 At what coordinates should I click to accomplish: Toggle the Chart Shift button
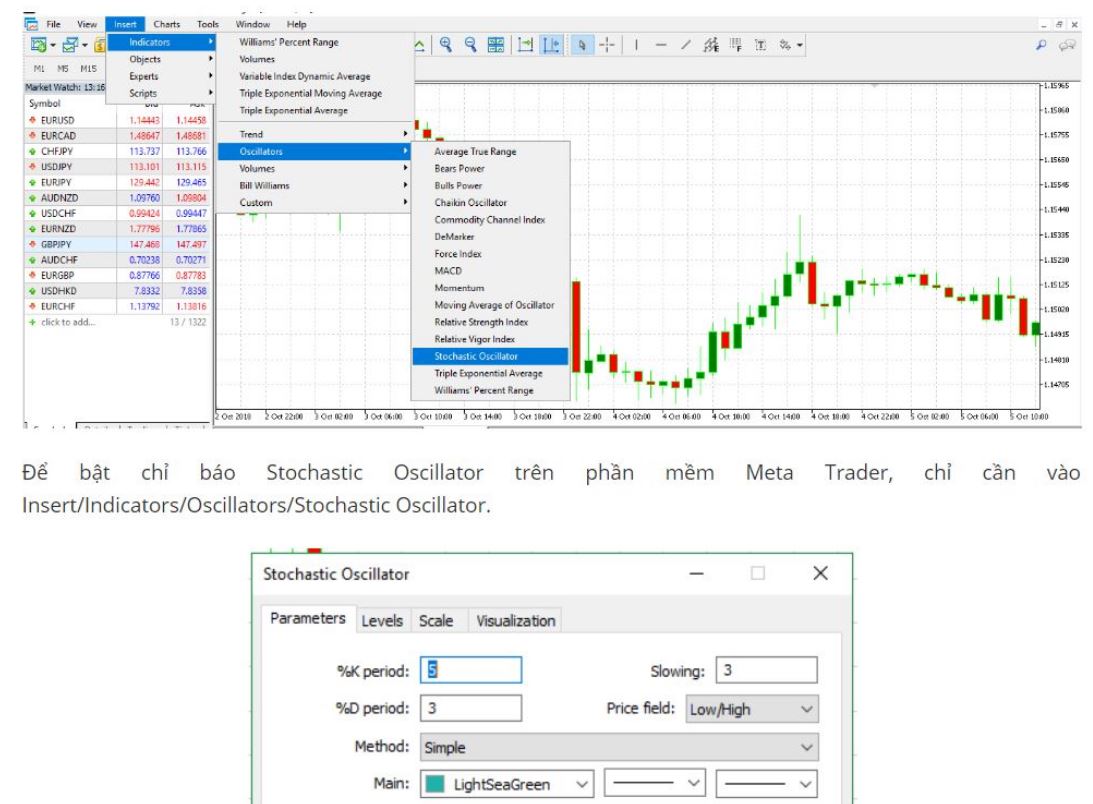pyautogui.click(x=552, y=46)
